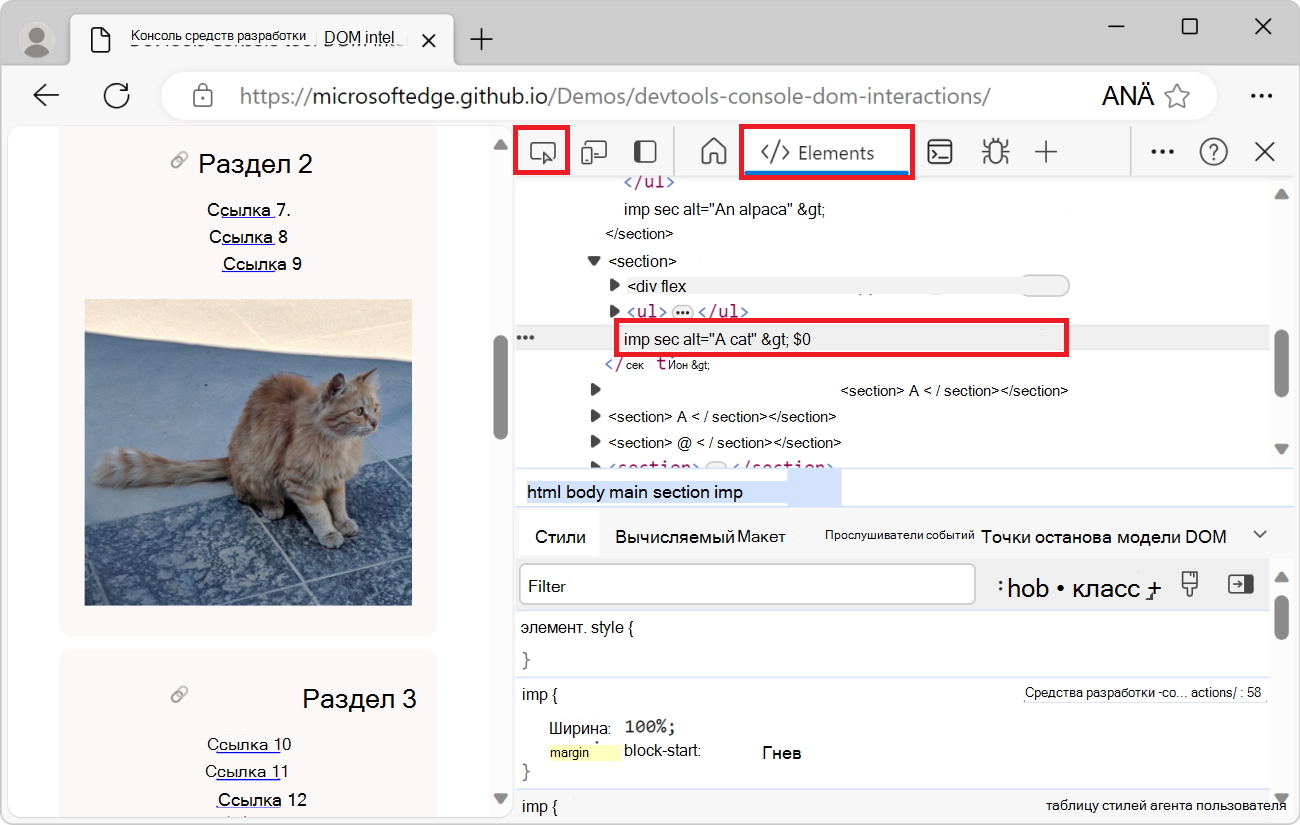Screen dimensions: 1300x825
Task: Toggle the computed styles sidebar icon
Action: coord(1241,584)
